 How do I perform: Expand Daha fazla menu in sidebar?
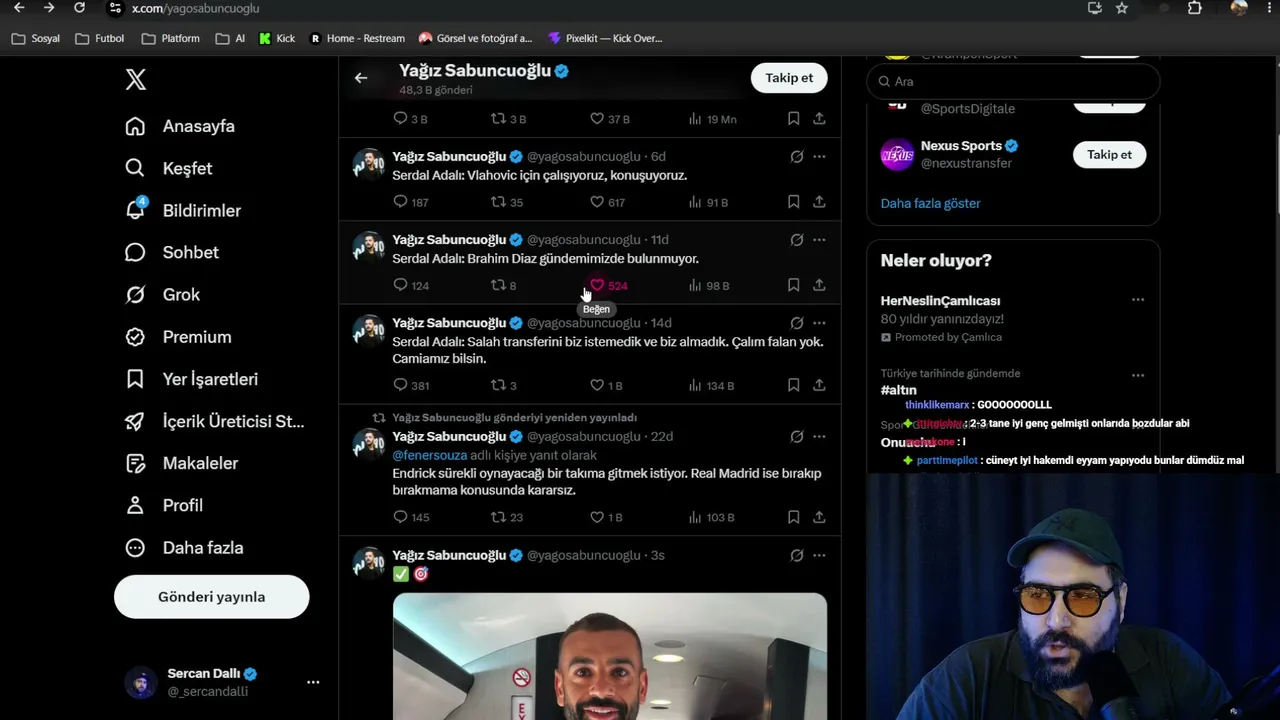[x=184, y=548]
